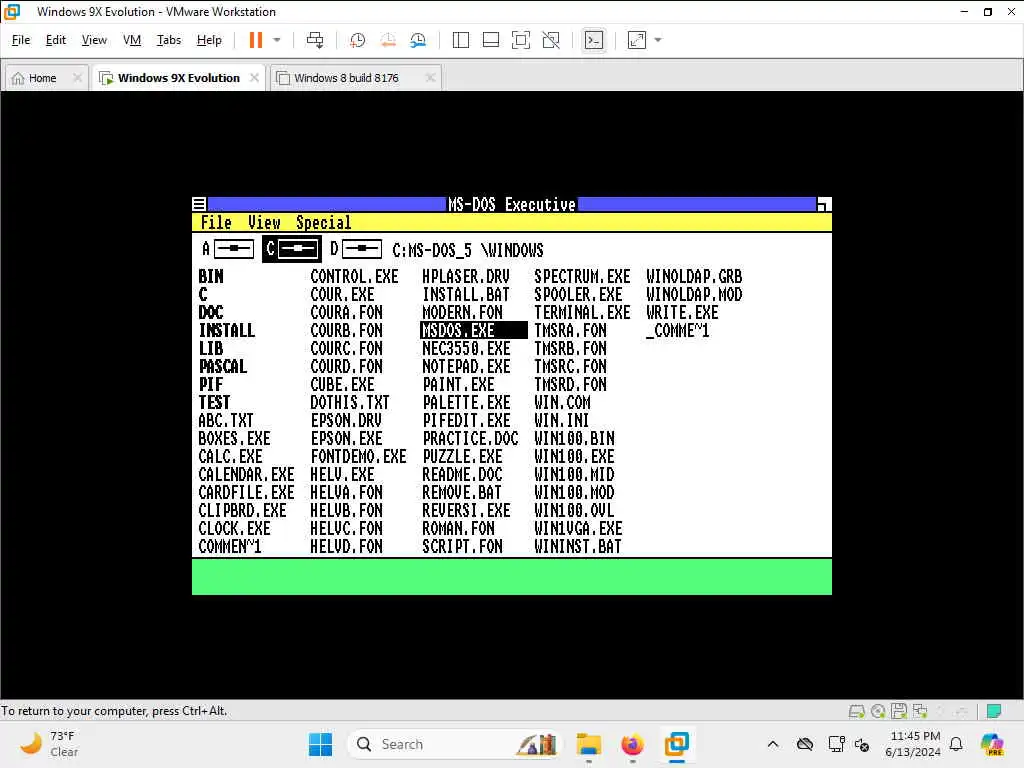The width and height of the screenshot is (1024, 768).
Task: Open the snapshot manager
Action: [x=418, y=40]
